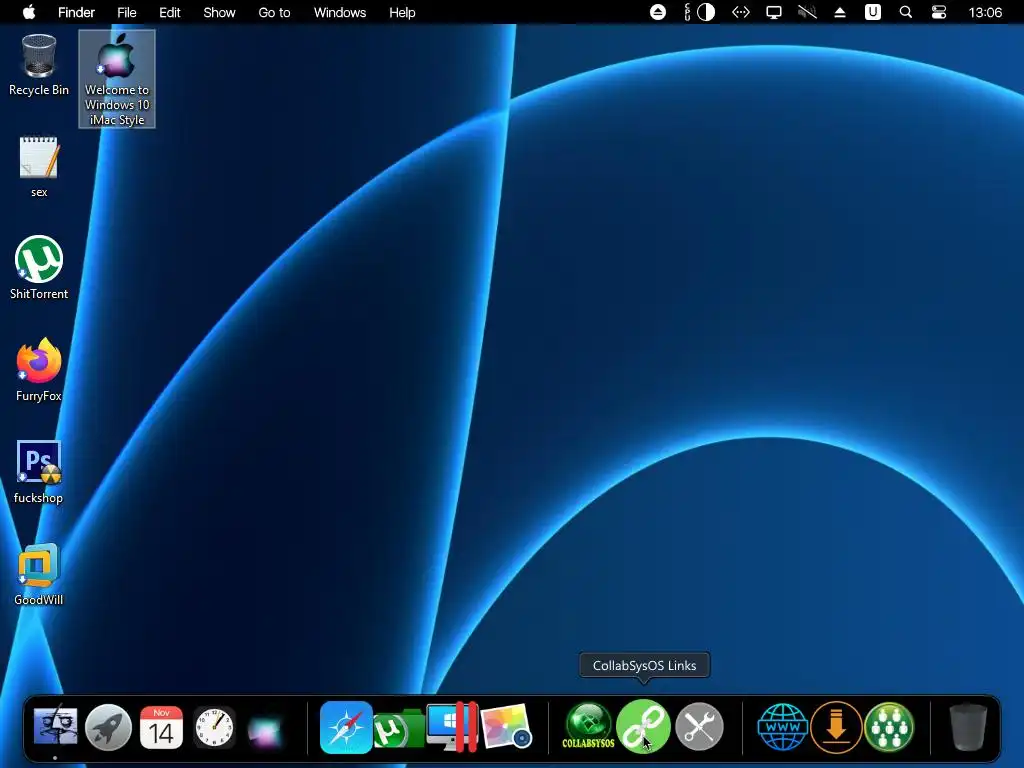Toggle the muted speaker icon in menu bar
This screenshot has width=1024, height=768.
807,12
